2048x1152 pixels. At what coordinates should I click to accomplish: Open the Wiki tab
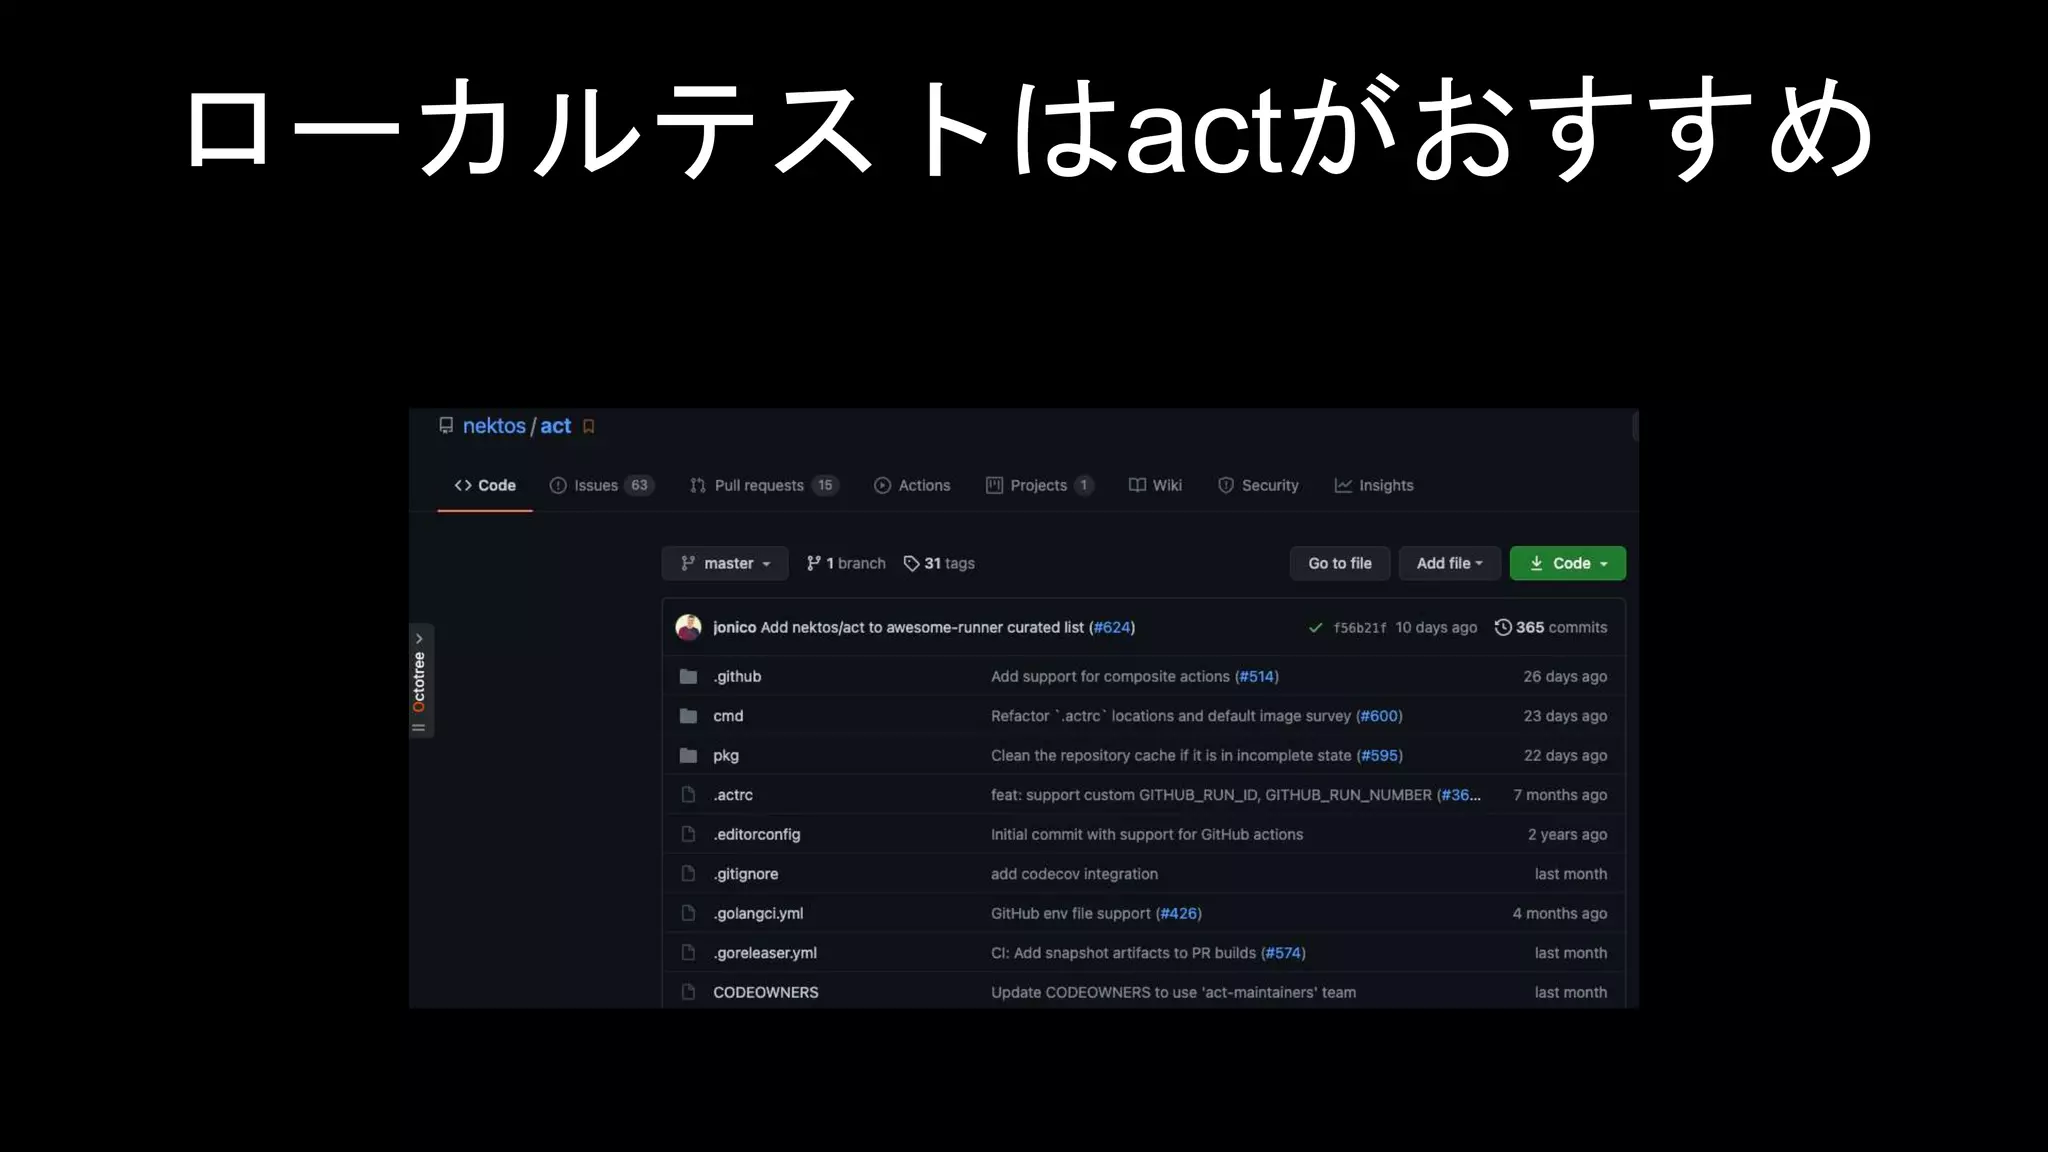[1155, 485]
